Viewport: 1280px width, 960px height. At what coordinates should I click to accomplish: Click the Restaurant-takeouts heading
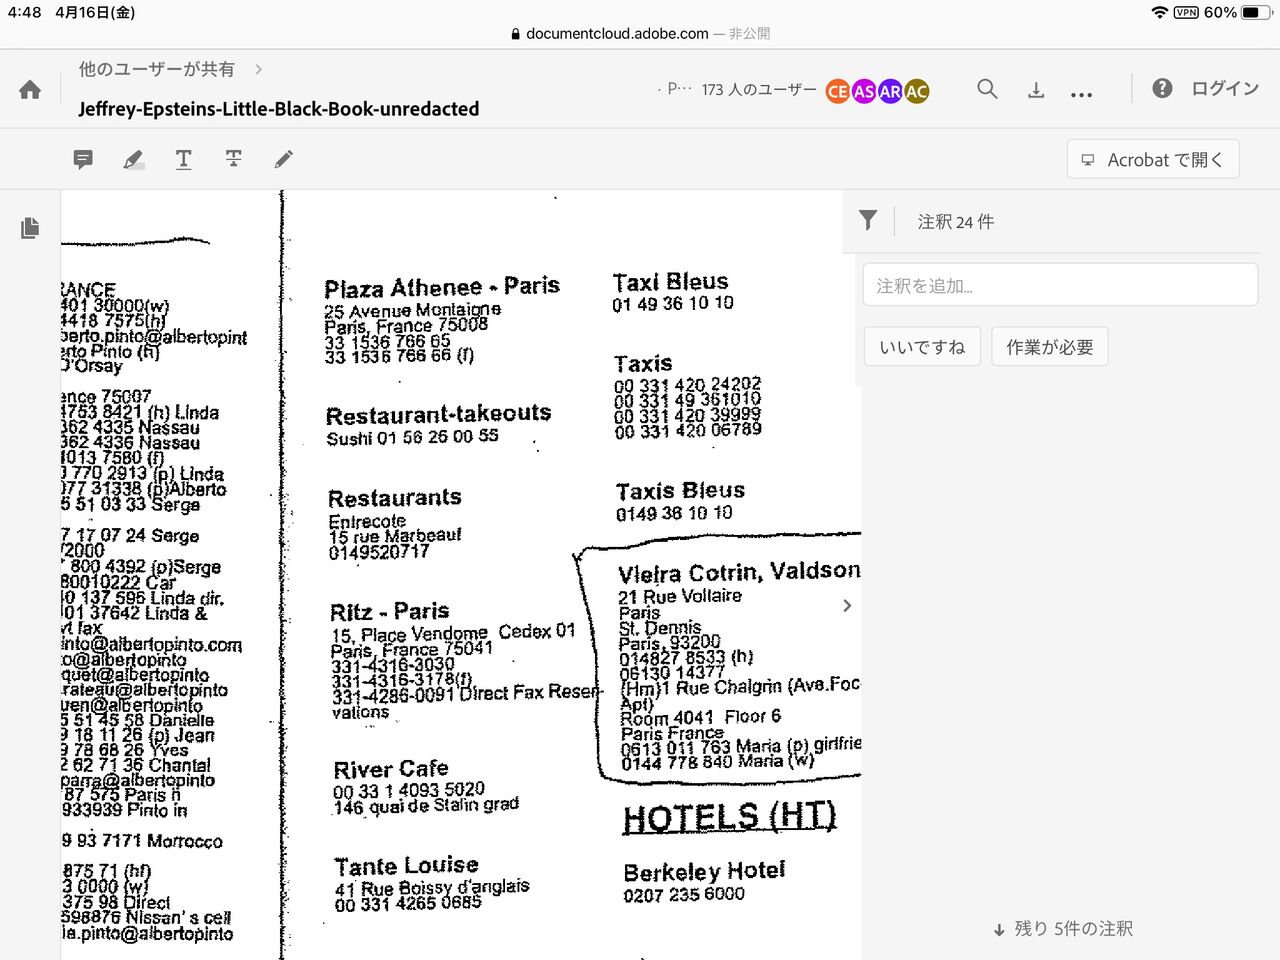[x=438, y=414]
